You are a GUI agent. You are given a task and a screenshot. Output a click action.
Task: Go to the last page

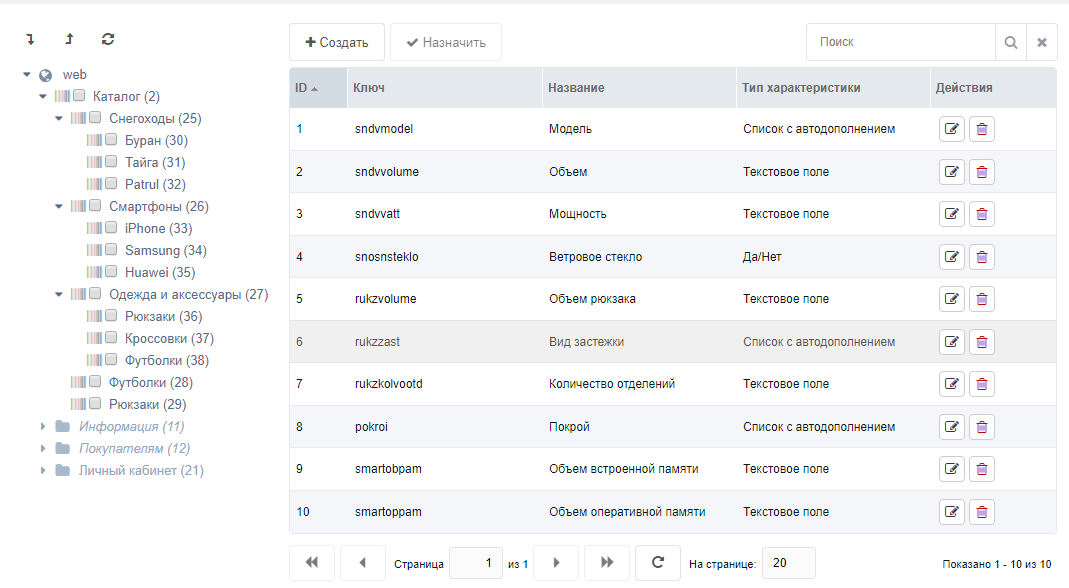click(x=607, y=563)
